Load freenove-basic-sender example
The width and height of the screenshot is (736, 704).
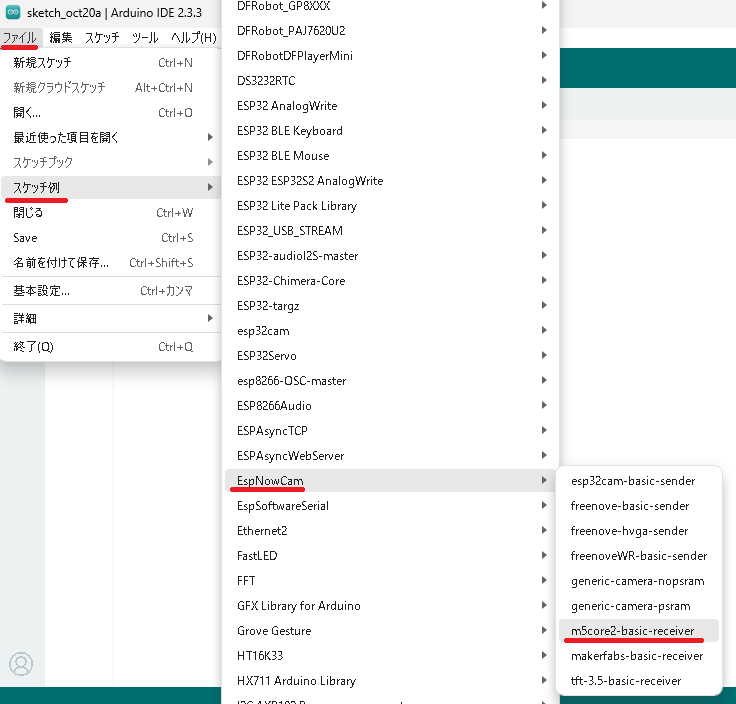click(639, 505)
